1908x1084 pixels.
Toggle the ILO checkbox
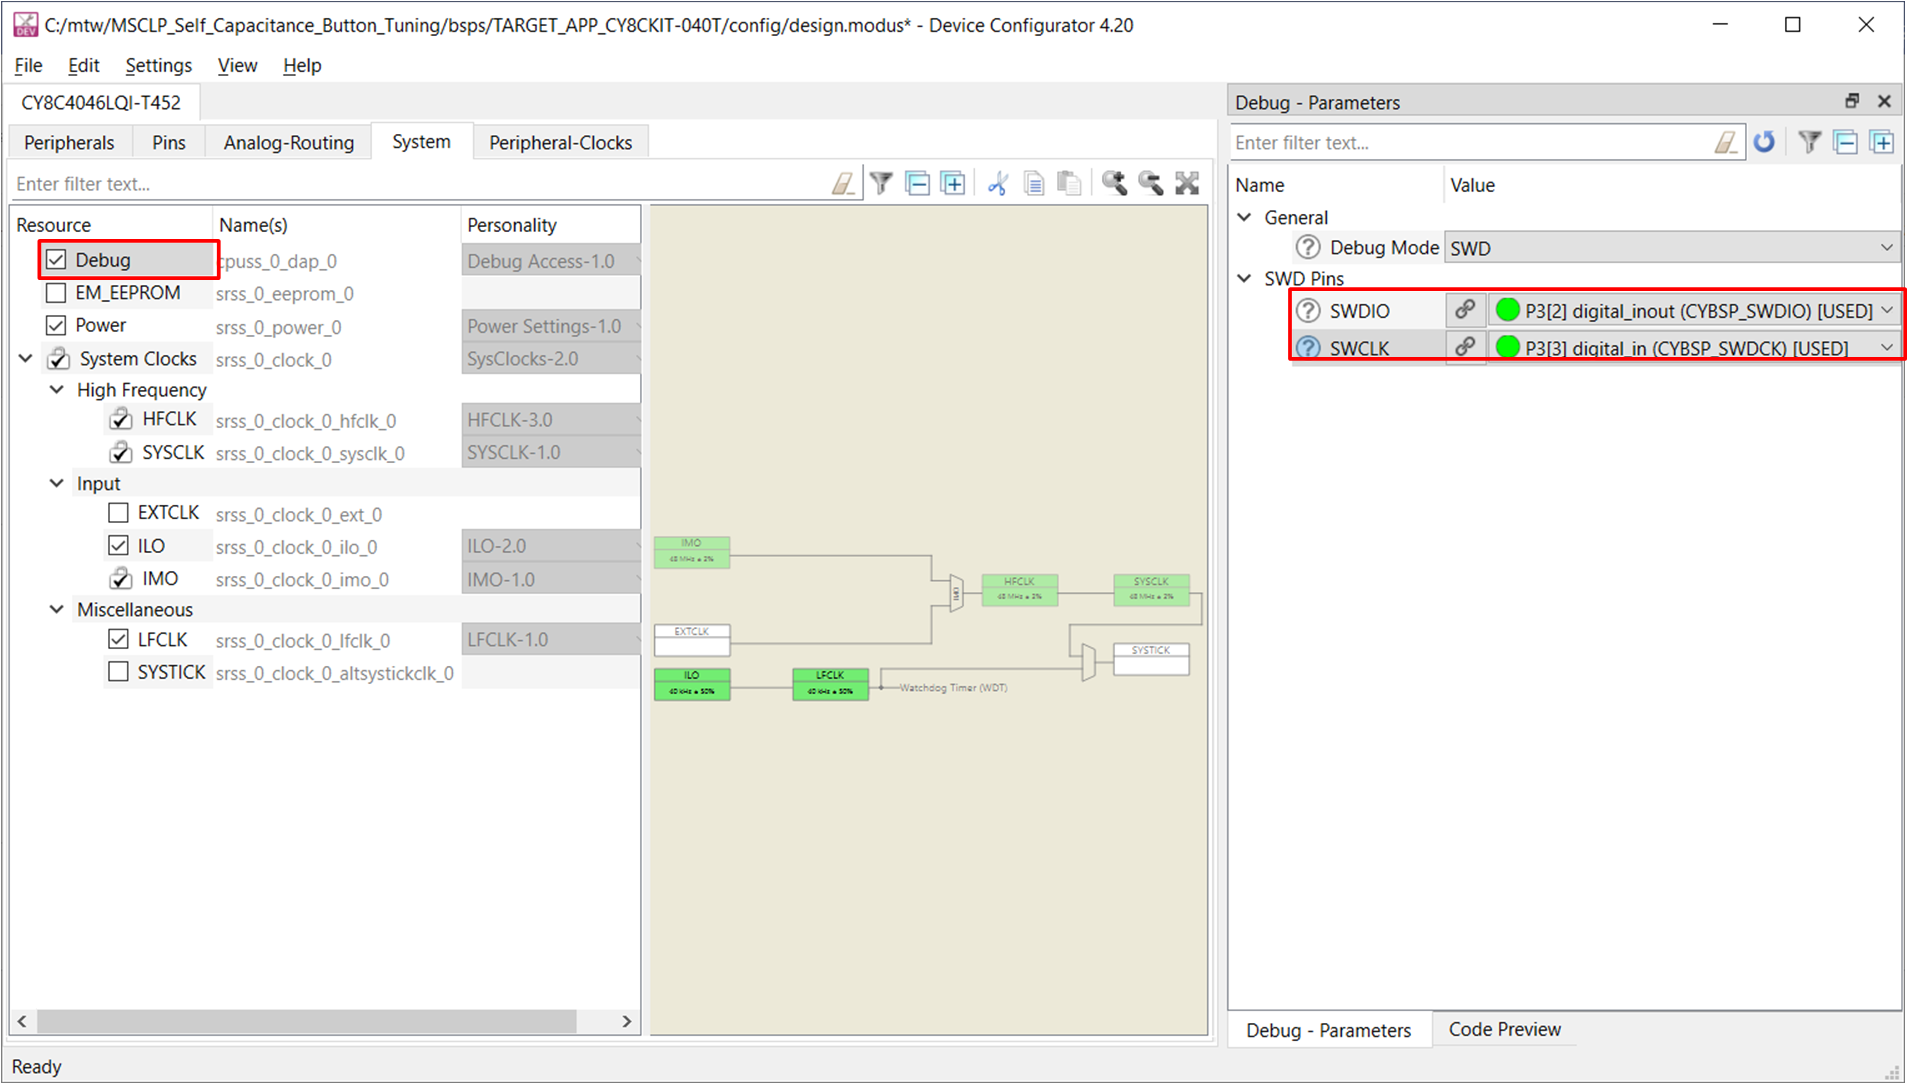pyautogui.click(x=118, y=546)
